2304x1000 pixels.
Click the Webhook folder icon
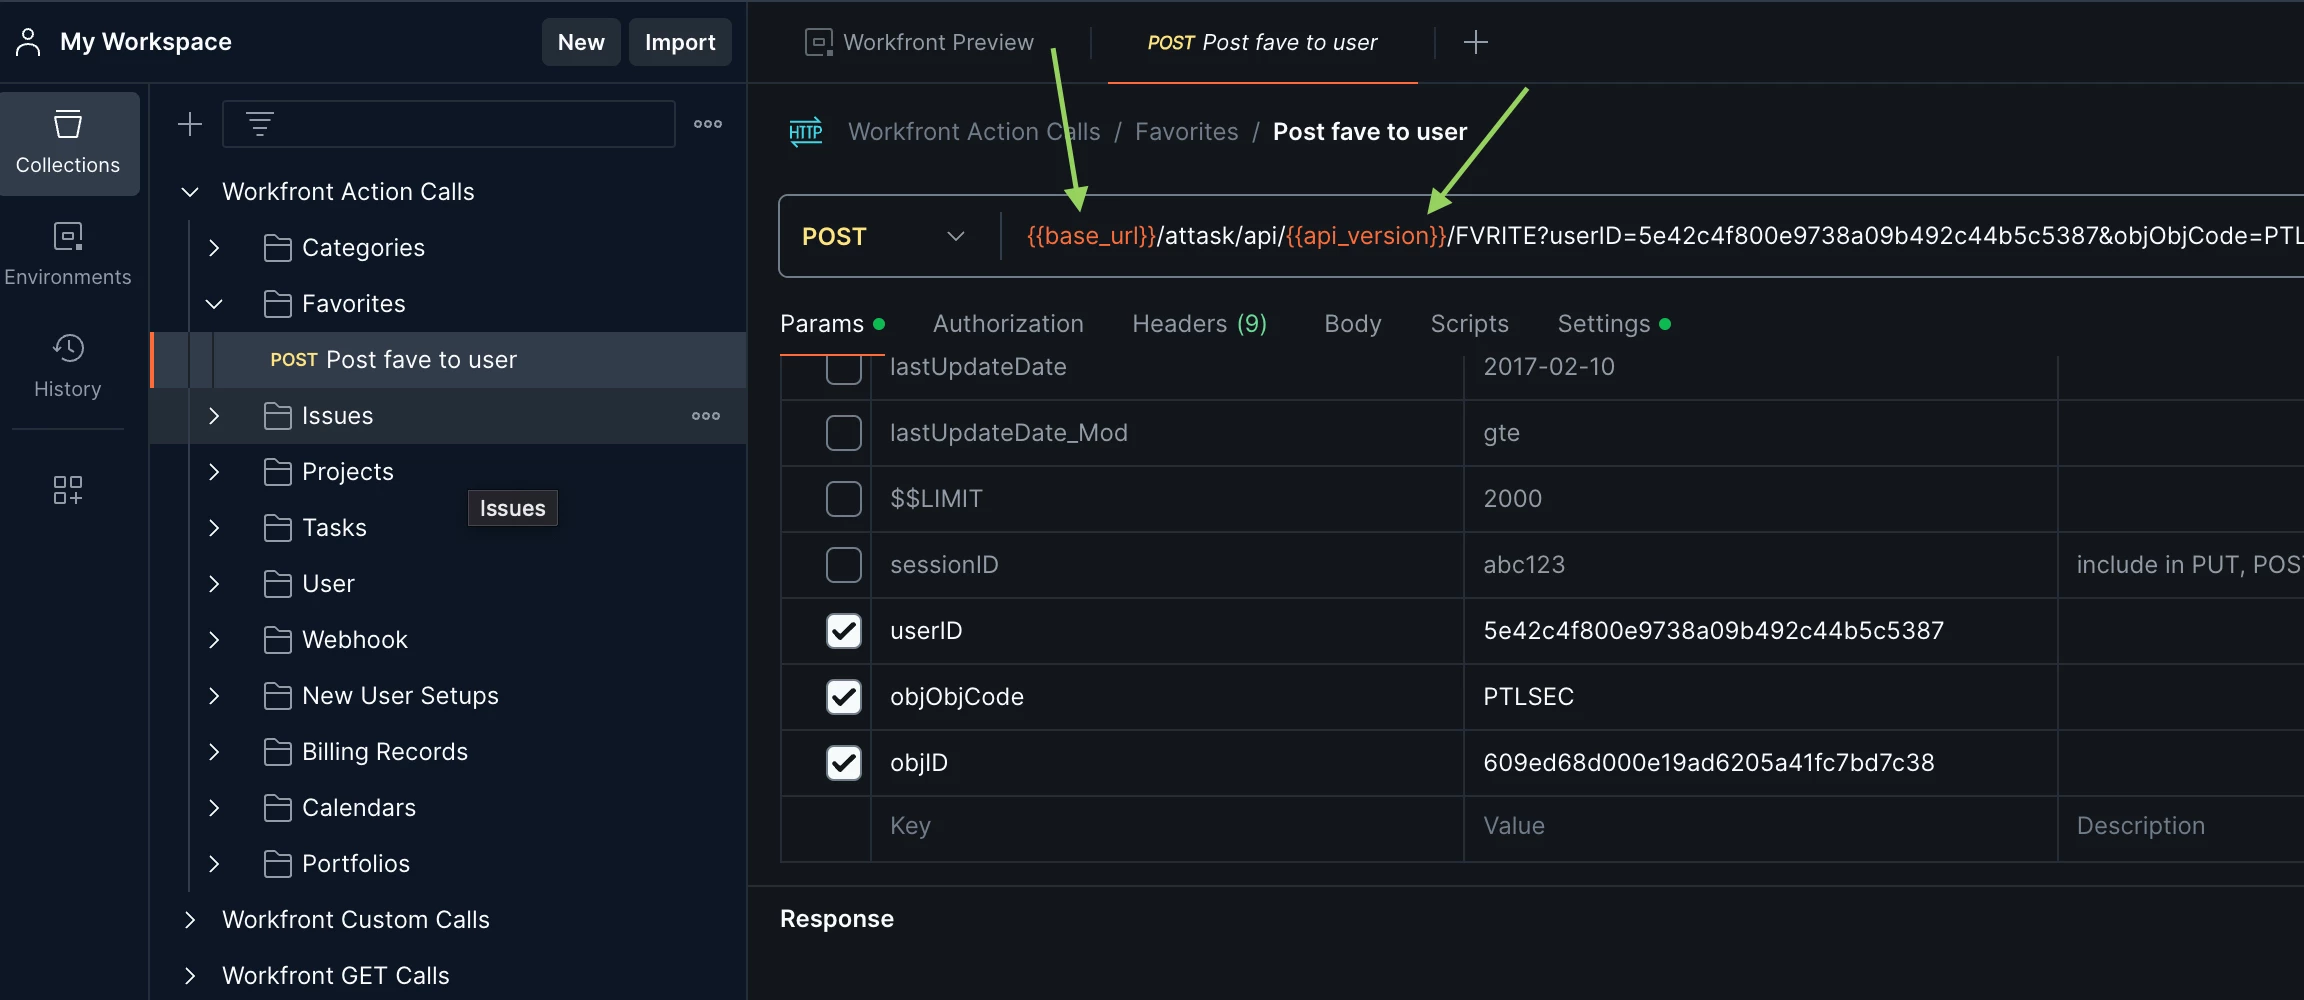278,640
